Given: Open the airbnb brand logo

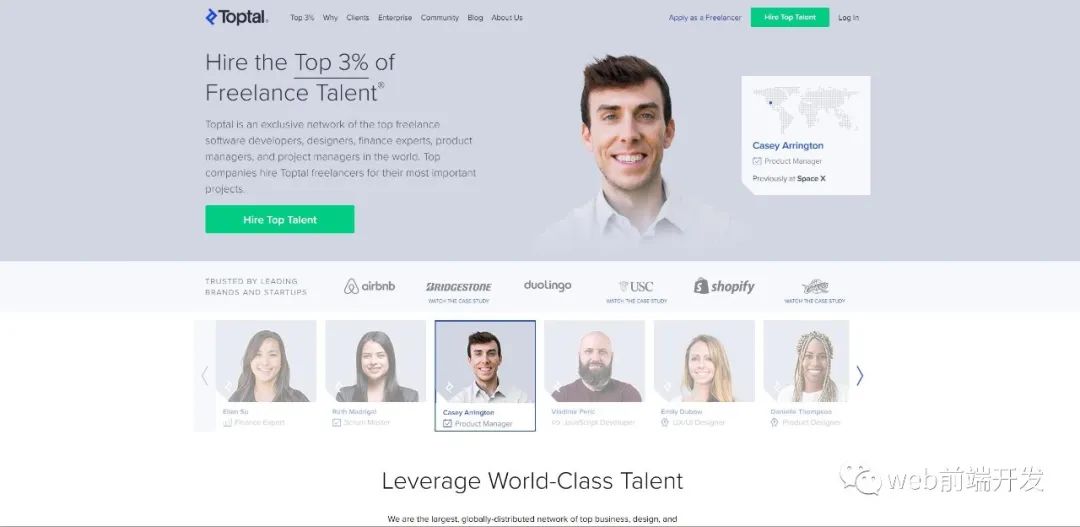Looking at the screenshot, I should tap(370, 286).
